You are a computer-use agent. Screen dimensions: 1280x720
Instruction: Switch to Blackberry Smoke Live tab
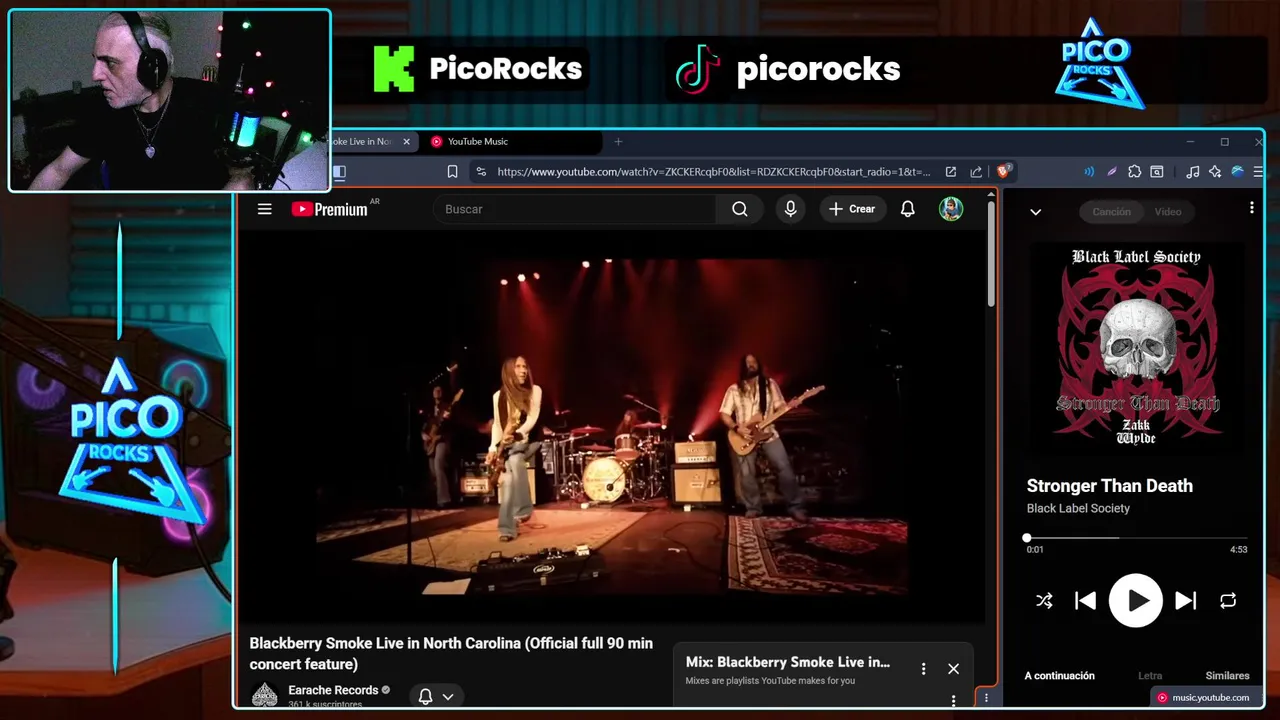pos(362,142)
